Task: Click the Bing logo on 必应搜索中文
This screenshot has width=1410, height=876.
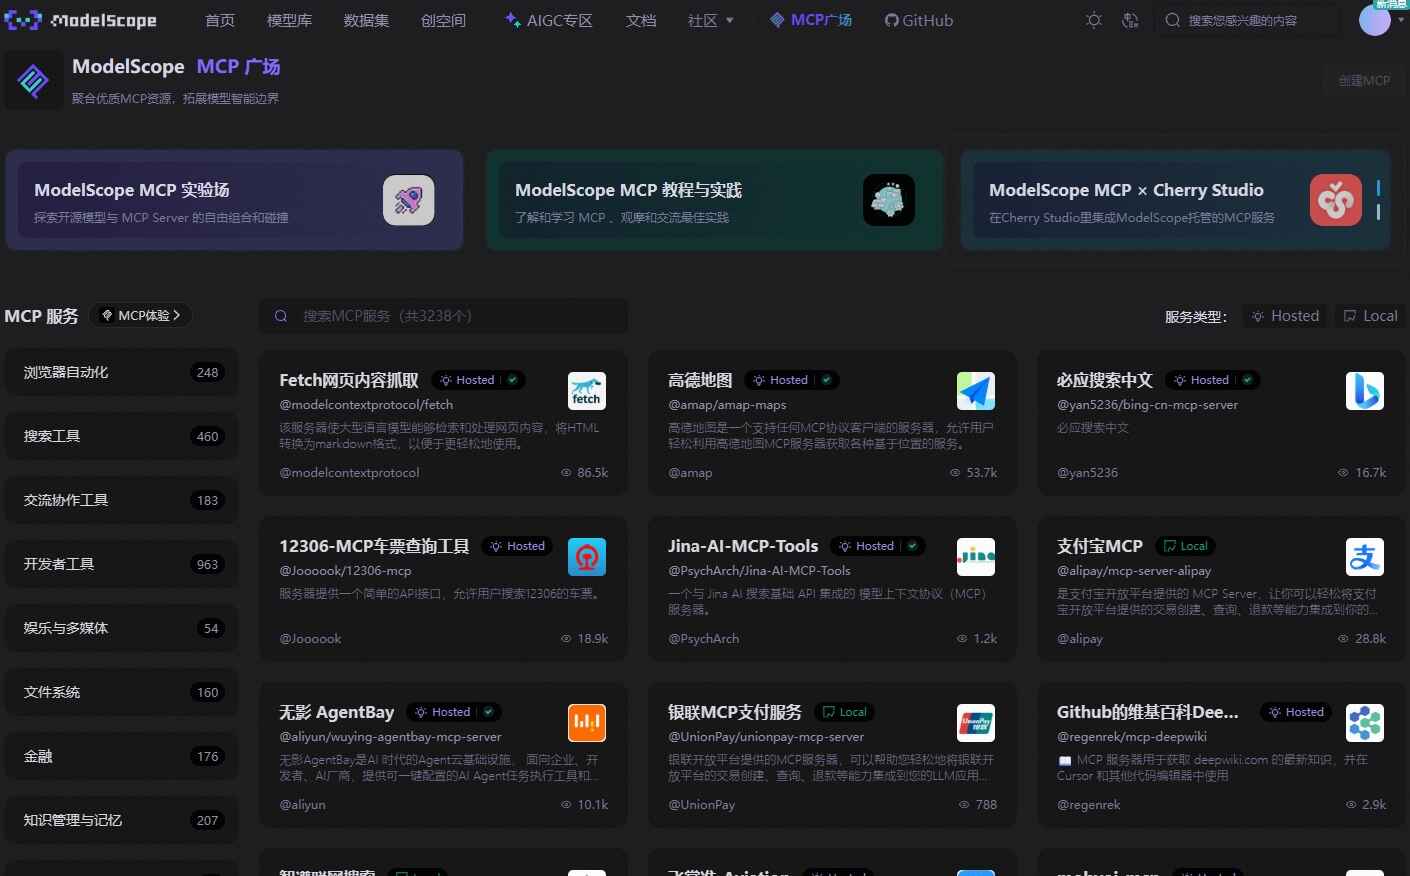Action: (x=1364, y=391)
